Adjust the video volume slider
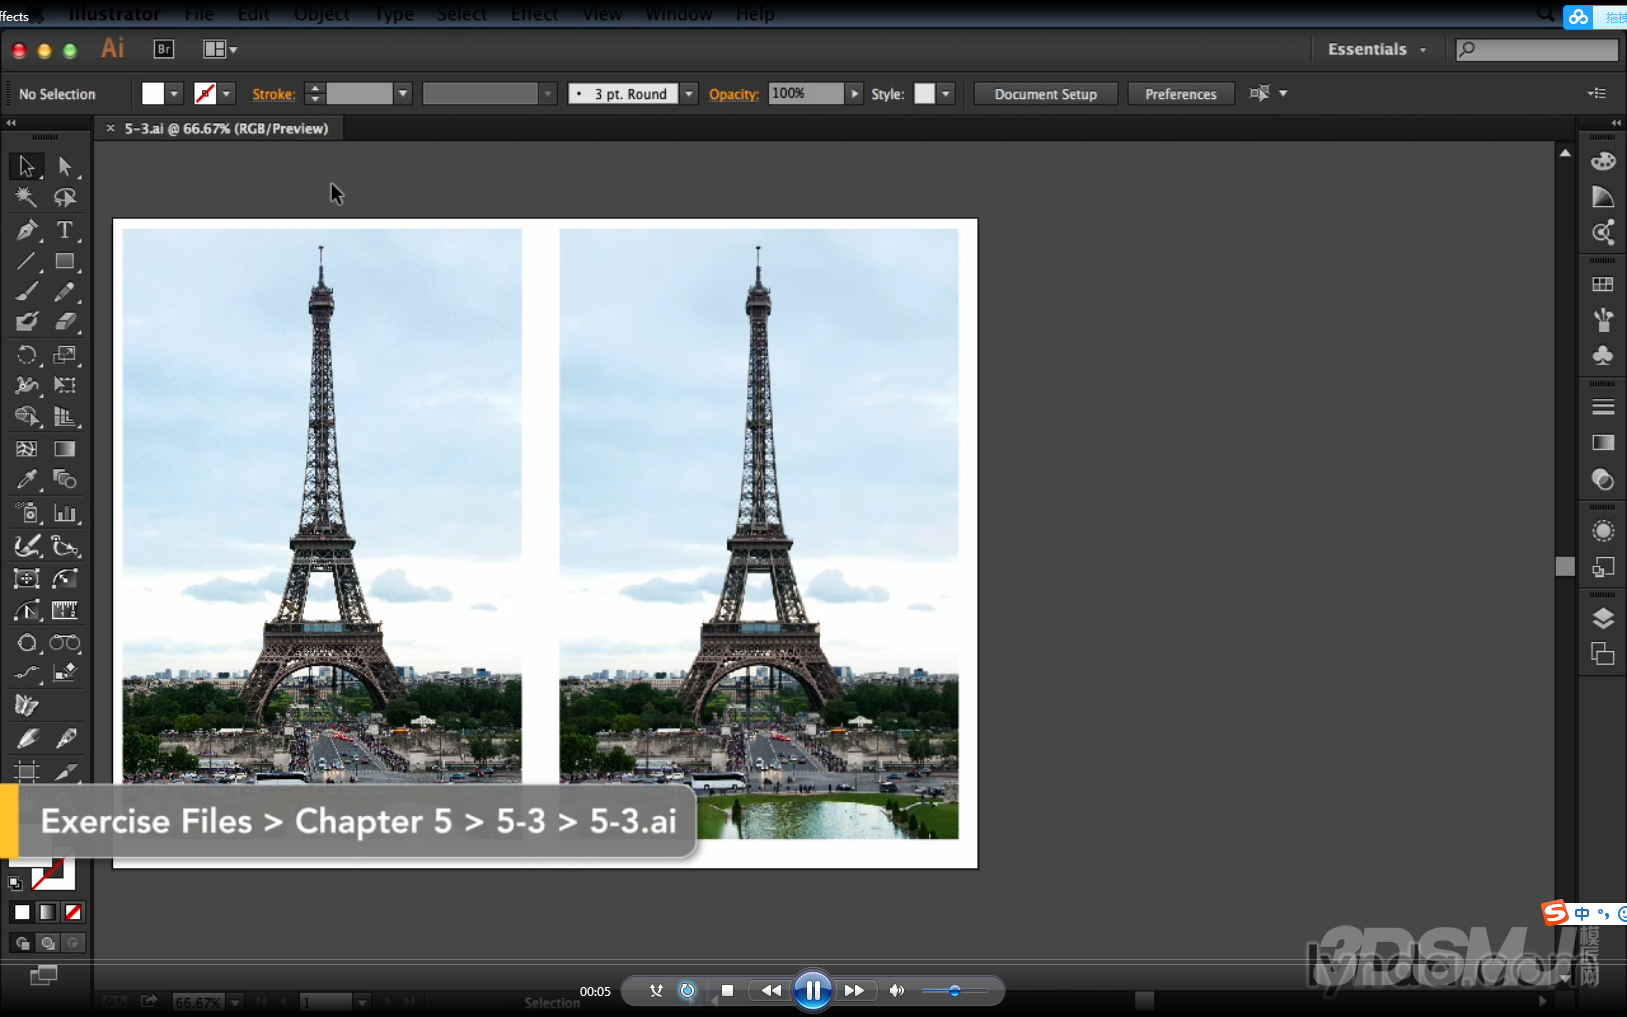This screenshot has height=1017, width=1627. point(954,991)
